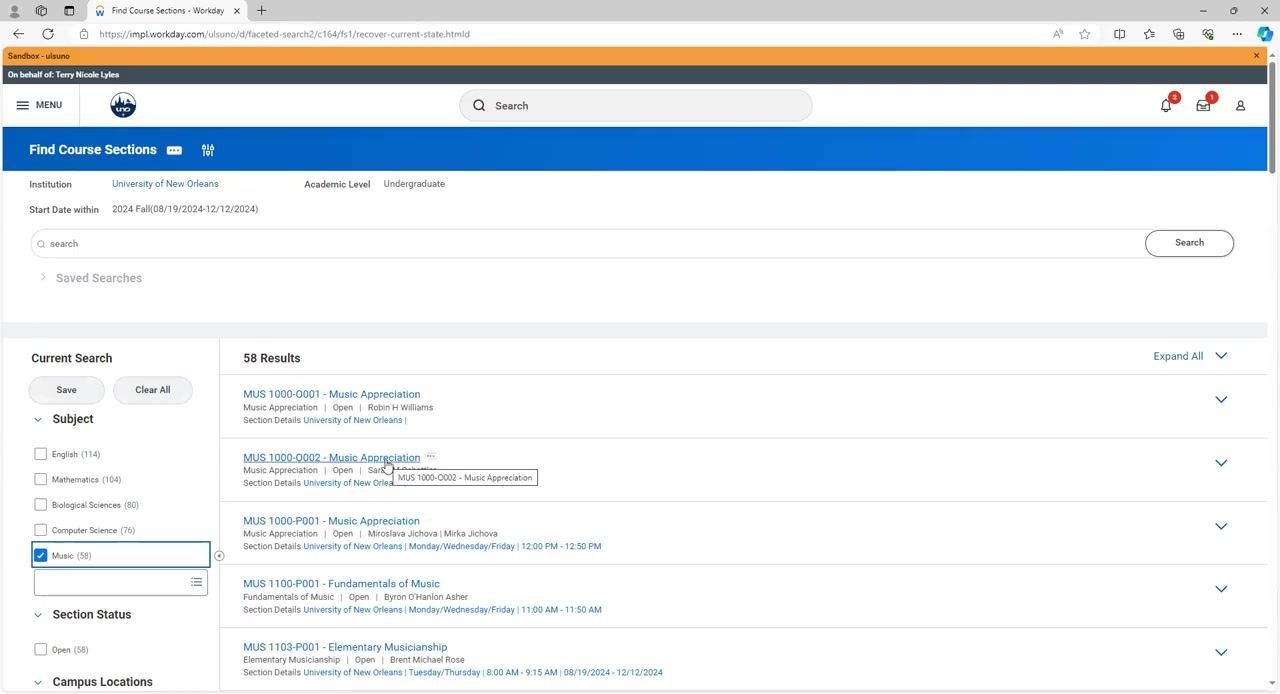Click the Search button
The height and width of the screenshot is (694, 1280).
click(1189, 243)
